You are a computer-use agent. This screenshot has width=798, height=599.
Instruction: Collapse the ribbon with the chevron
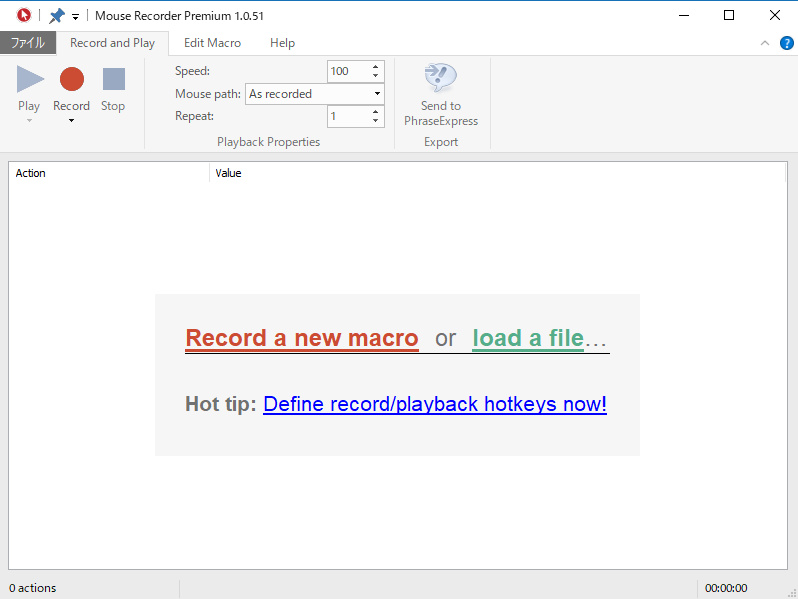[764, 43]
